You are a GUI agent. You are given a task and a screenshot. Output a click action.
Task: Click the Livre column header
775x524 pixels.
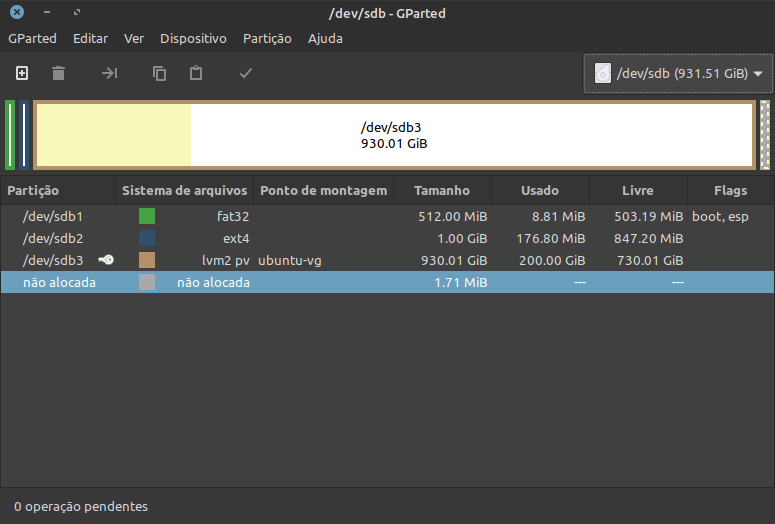(x=638, y=190)
